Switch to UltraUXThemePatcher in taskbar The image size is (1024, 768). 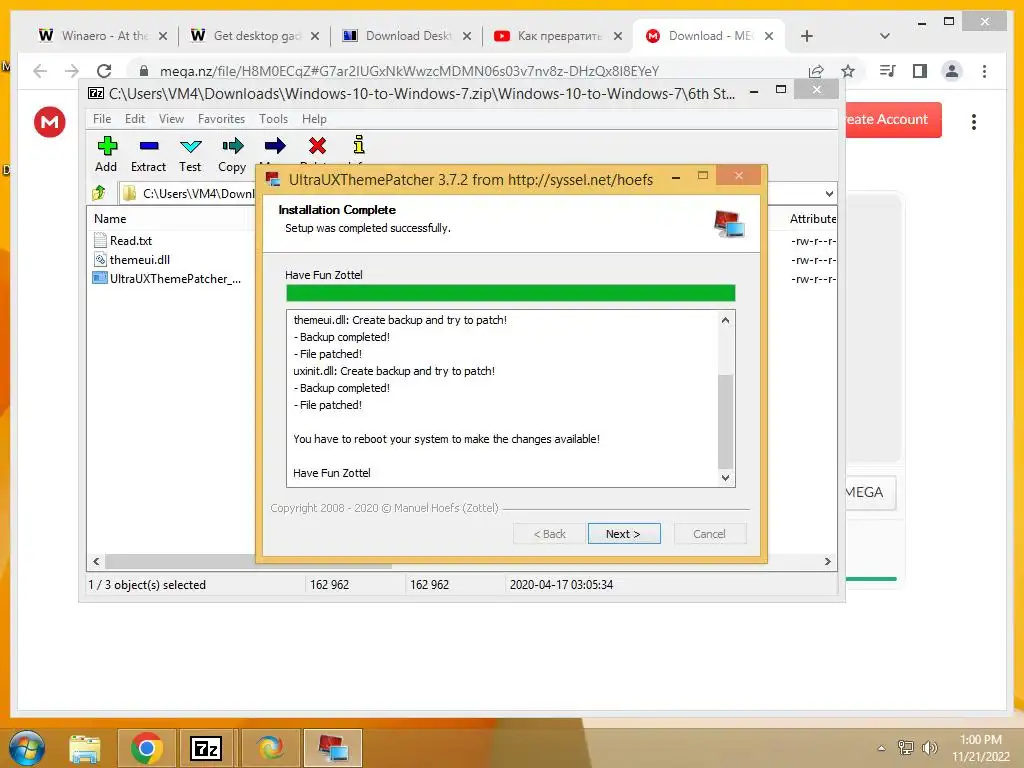pyautogui.click(x=333, y=748)
